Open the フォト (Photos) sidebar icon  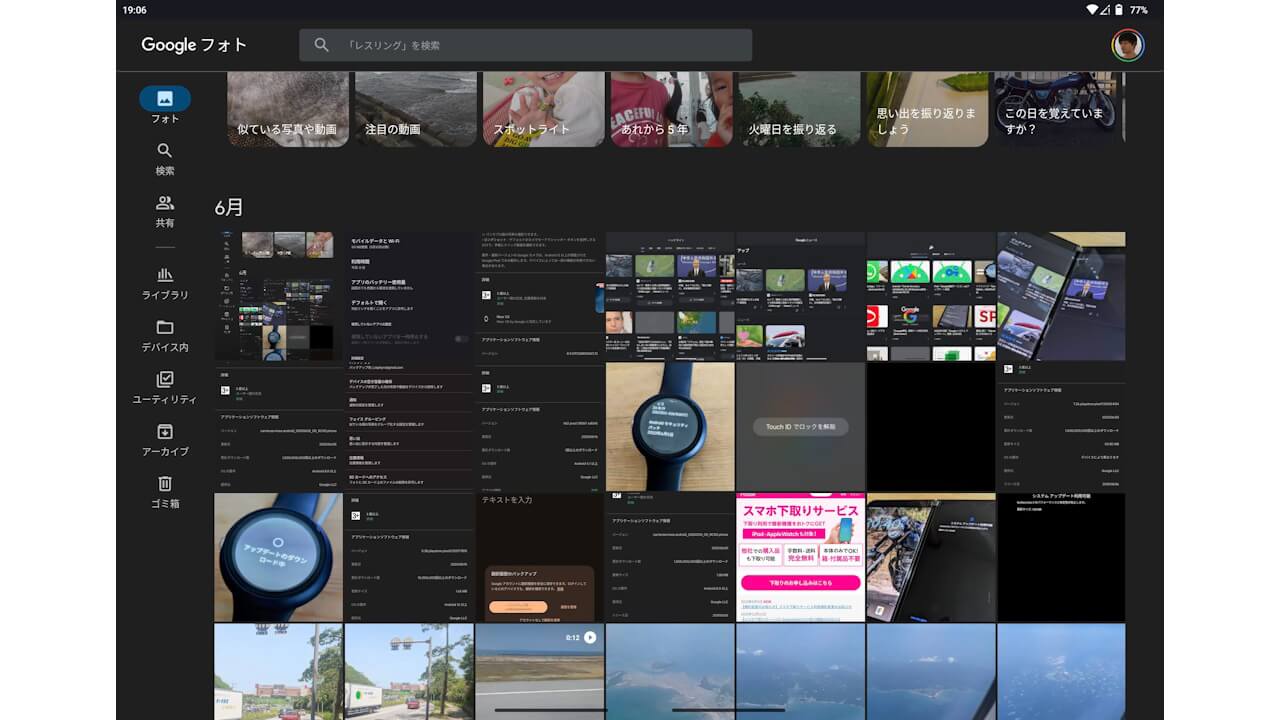click(x=165, y=99)
